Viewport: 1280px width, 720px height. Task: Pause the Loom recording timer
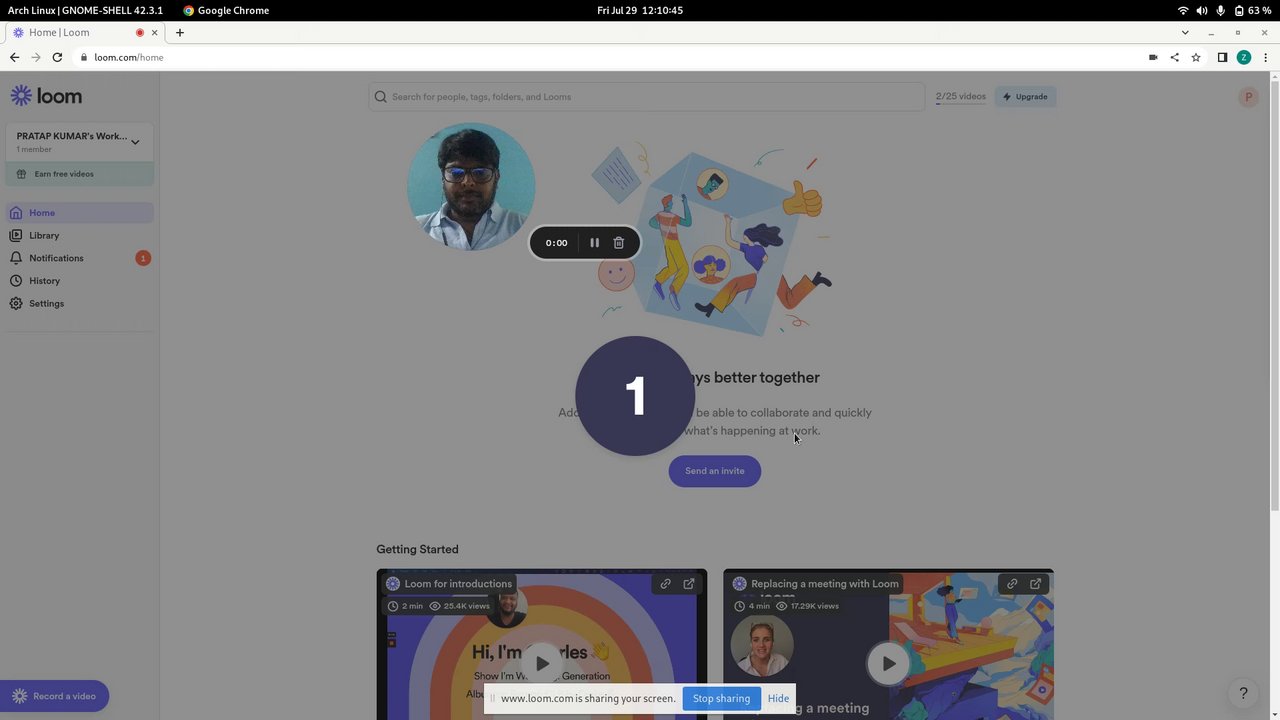594,243
